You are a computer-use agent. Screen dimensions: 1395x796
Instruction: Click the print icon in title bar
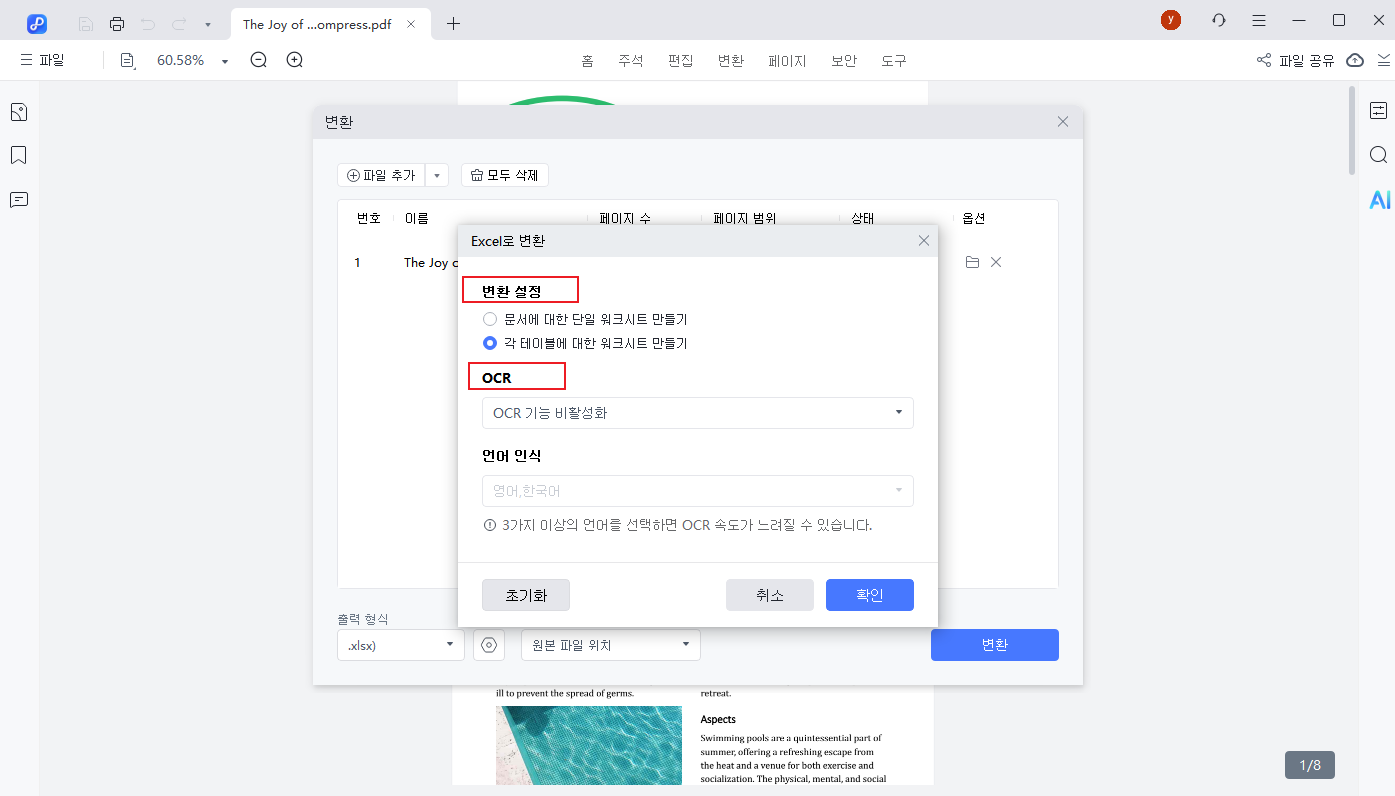[117, 23]
